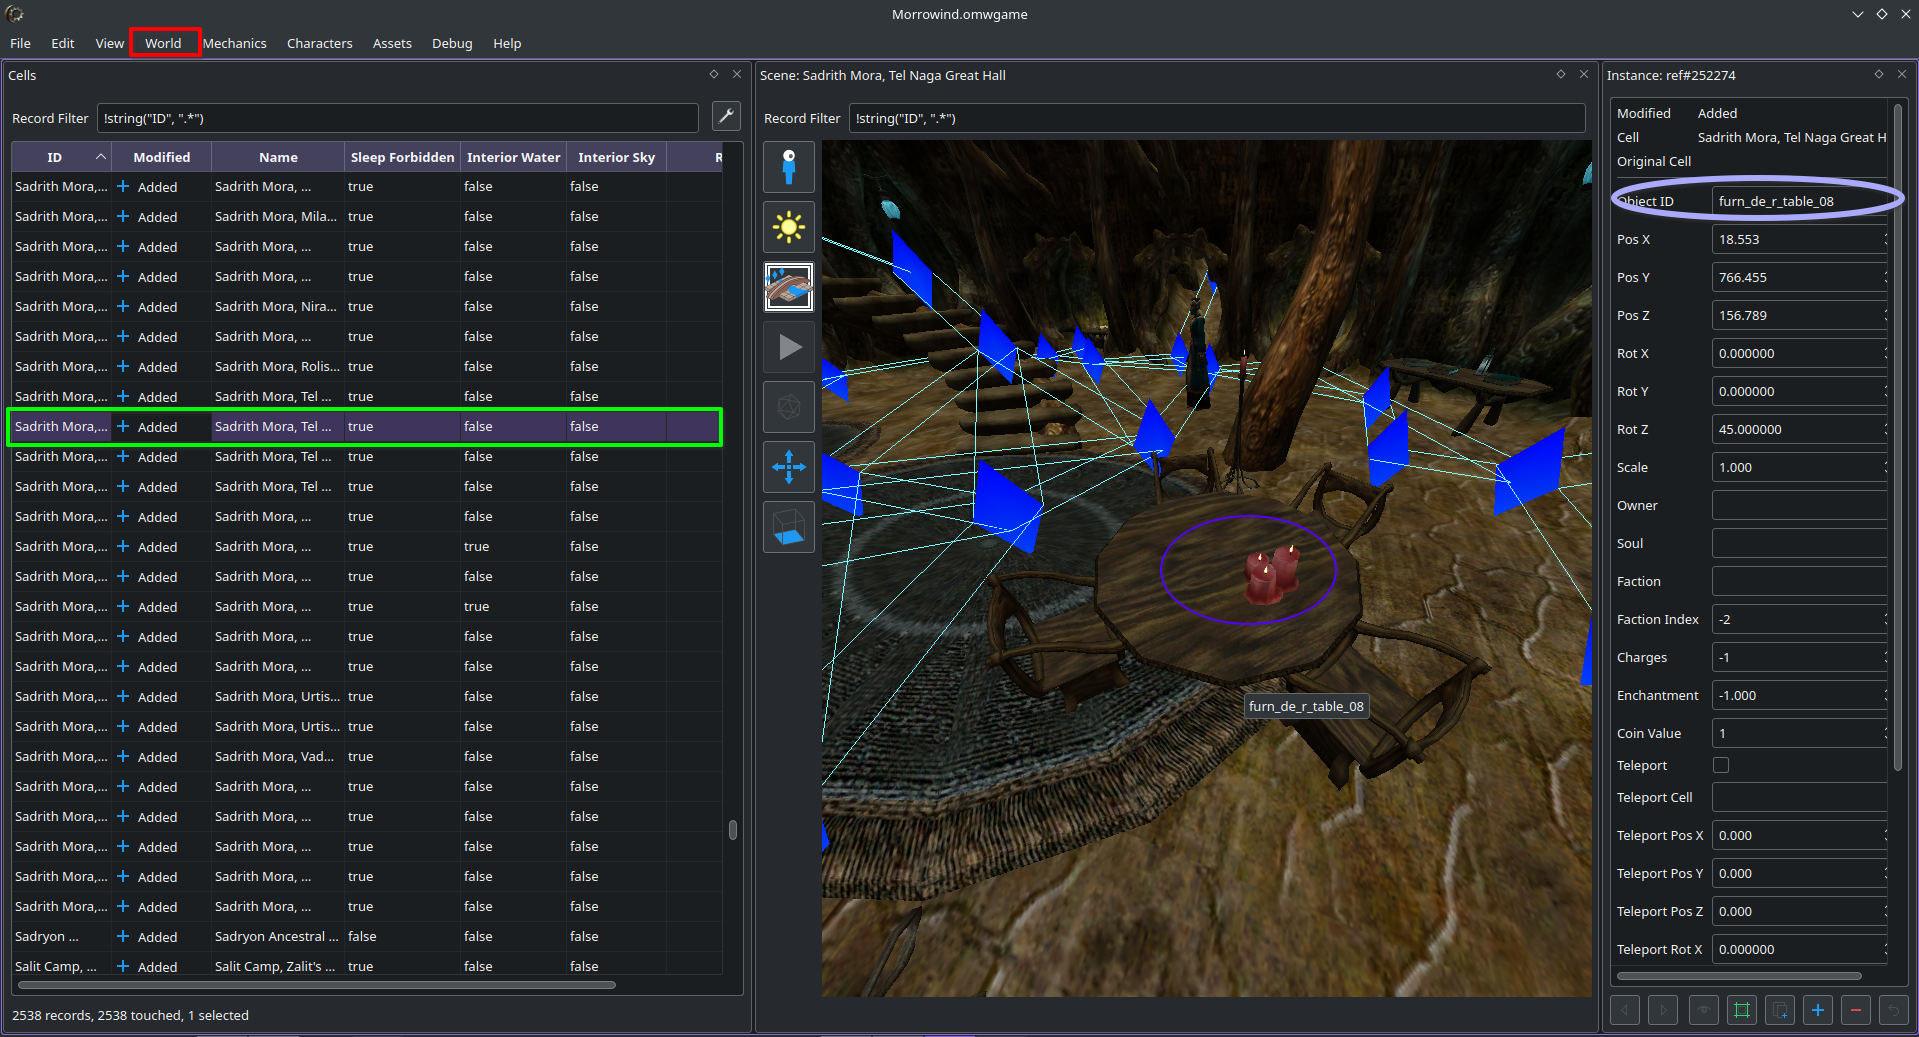Viewport: 1919px width, 1037px height.
Task: Open the Assets menu
Action: [x=392, y=43]
